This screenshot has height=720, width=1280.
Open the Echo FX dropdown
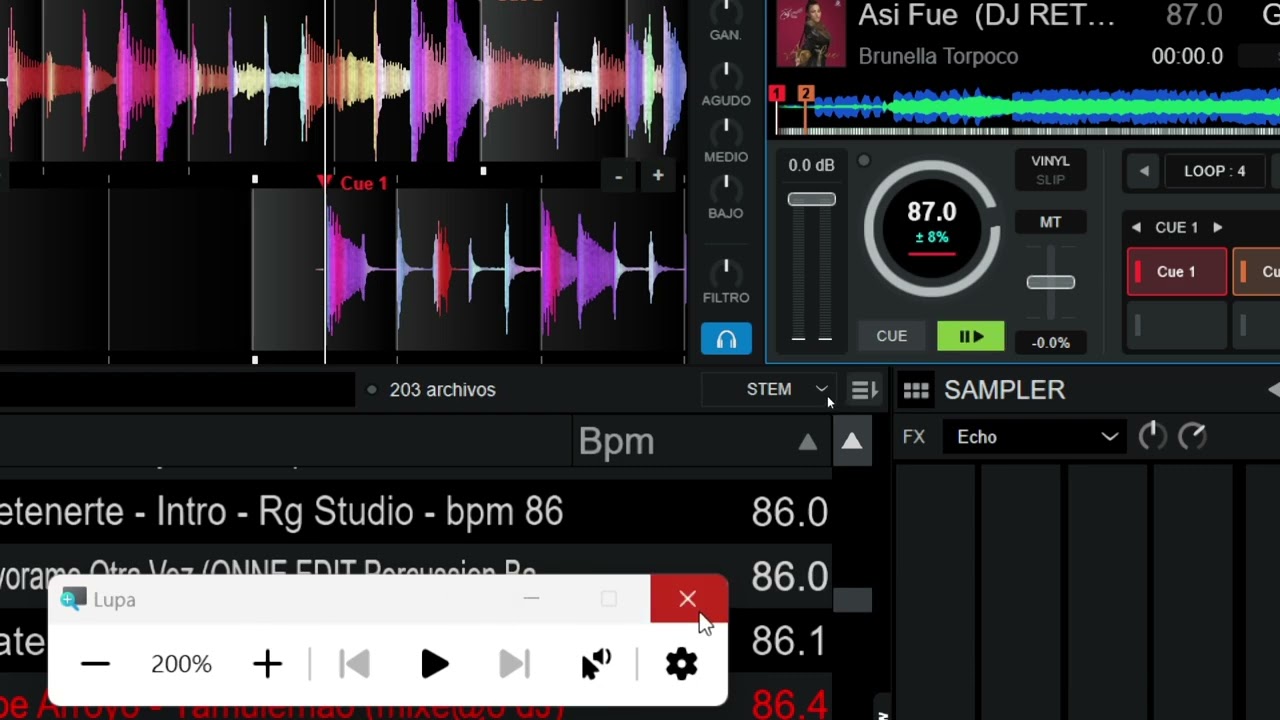[x=1037, y=437]
